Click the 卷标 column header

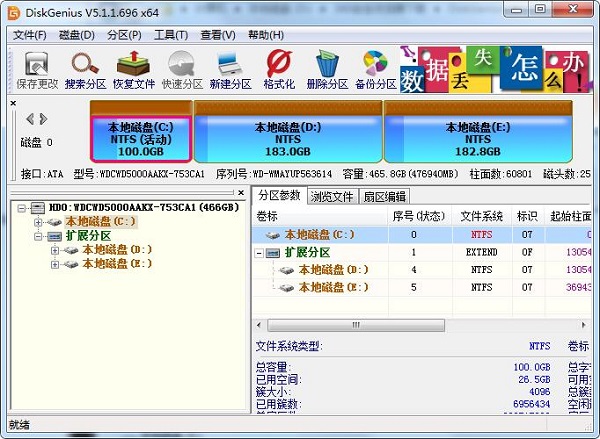[320, 217]
